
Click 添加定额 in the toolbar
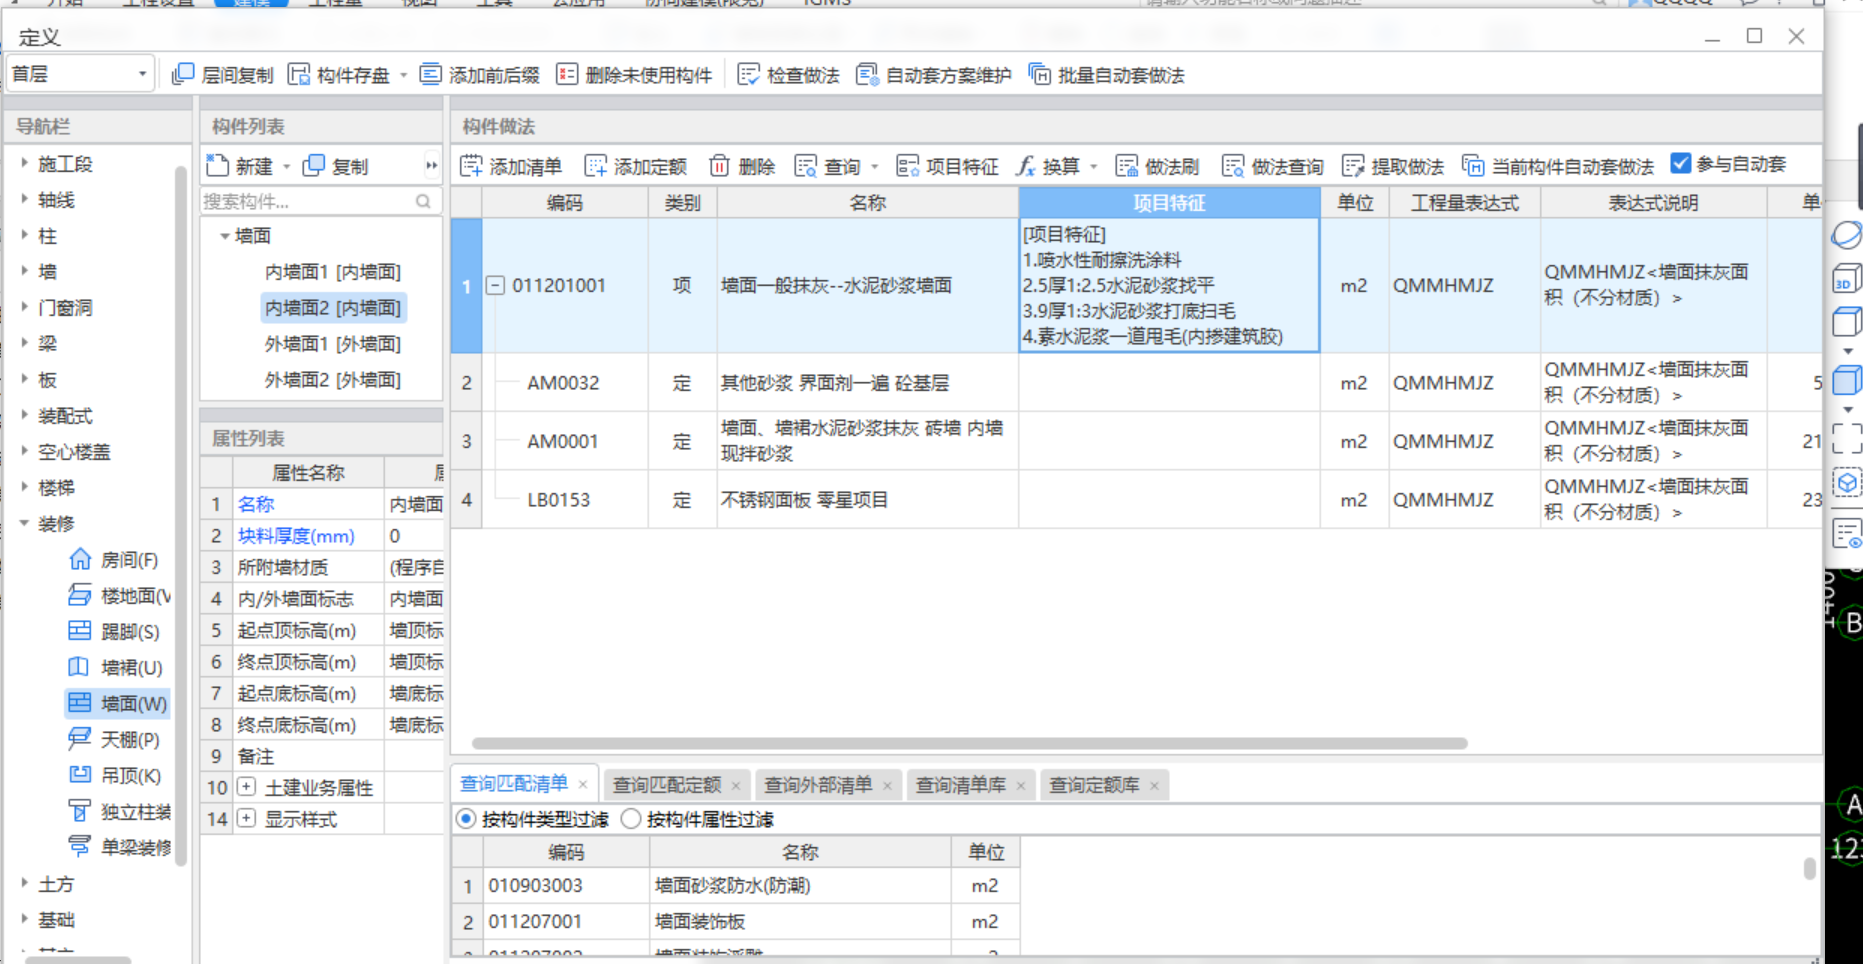(636, 166)
